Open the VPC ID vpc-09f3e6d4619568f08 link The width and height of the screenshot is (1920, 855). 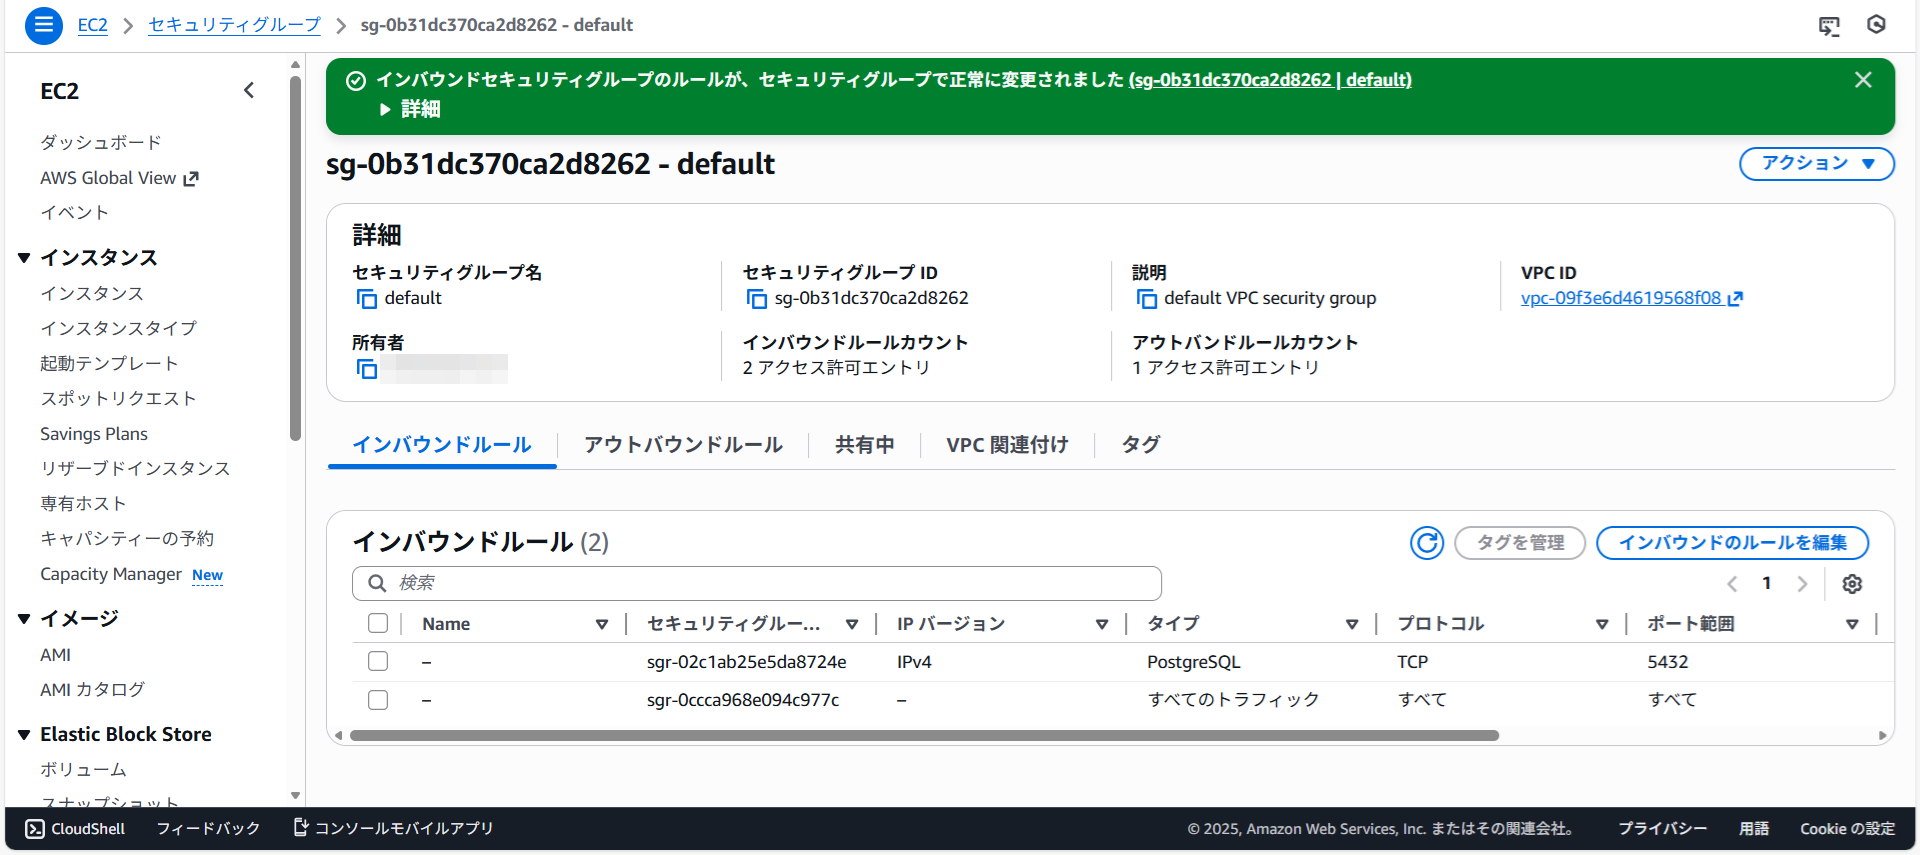(1621, 298)
